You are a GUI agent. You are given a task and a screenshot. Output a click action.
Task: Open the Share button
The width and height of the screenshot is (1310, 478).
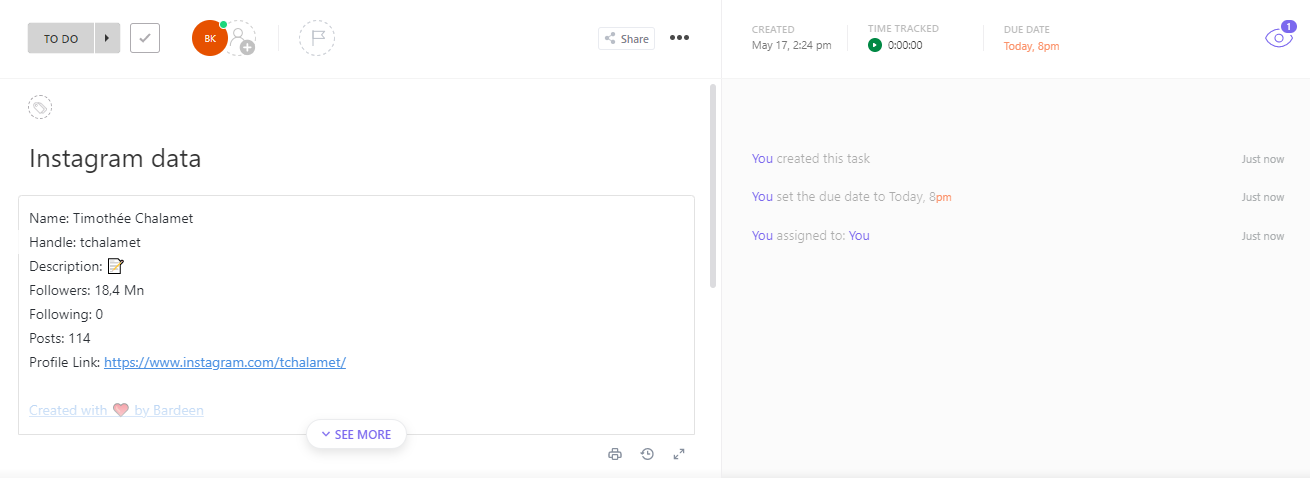(x=626, y=39)
